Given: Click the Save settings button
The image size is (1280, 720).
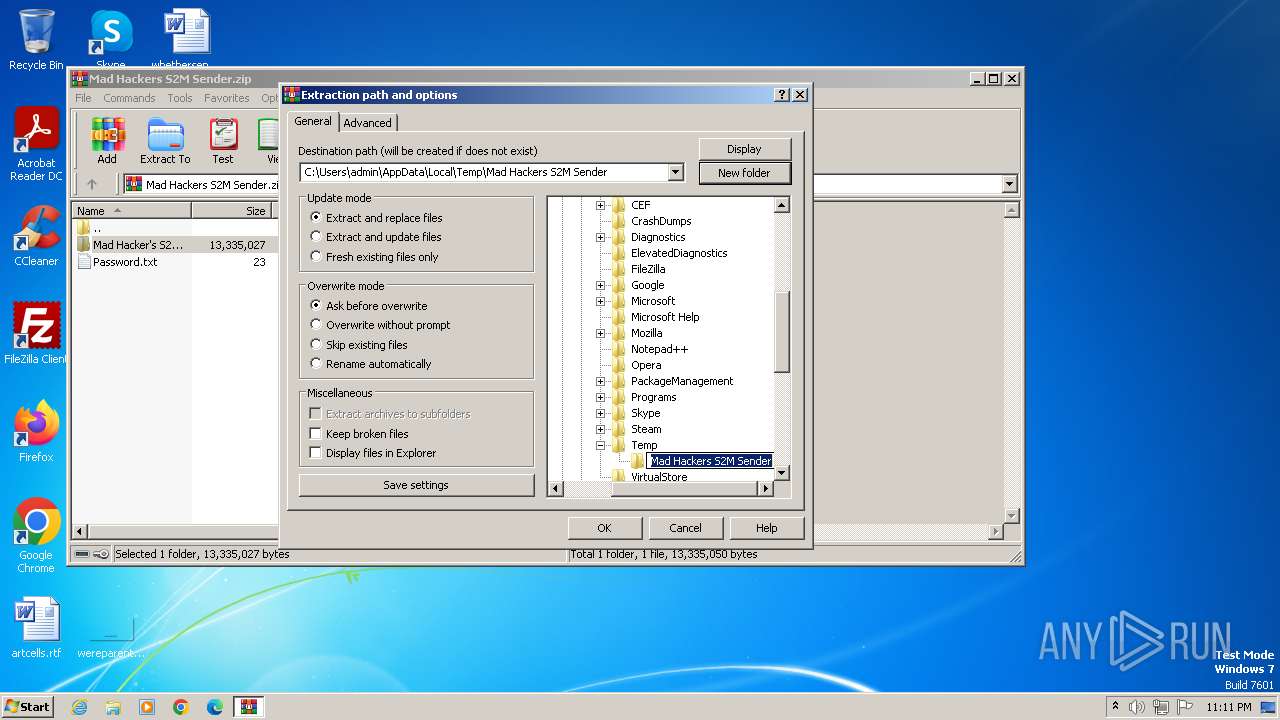Looking at the screenshot, I should [416, 485].
